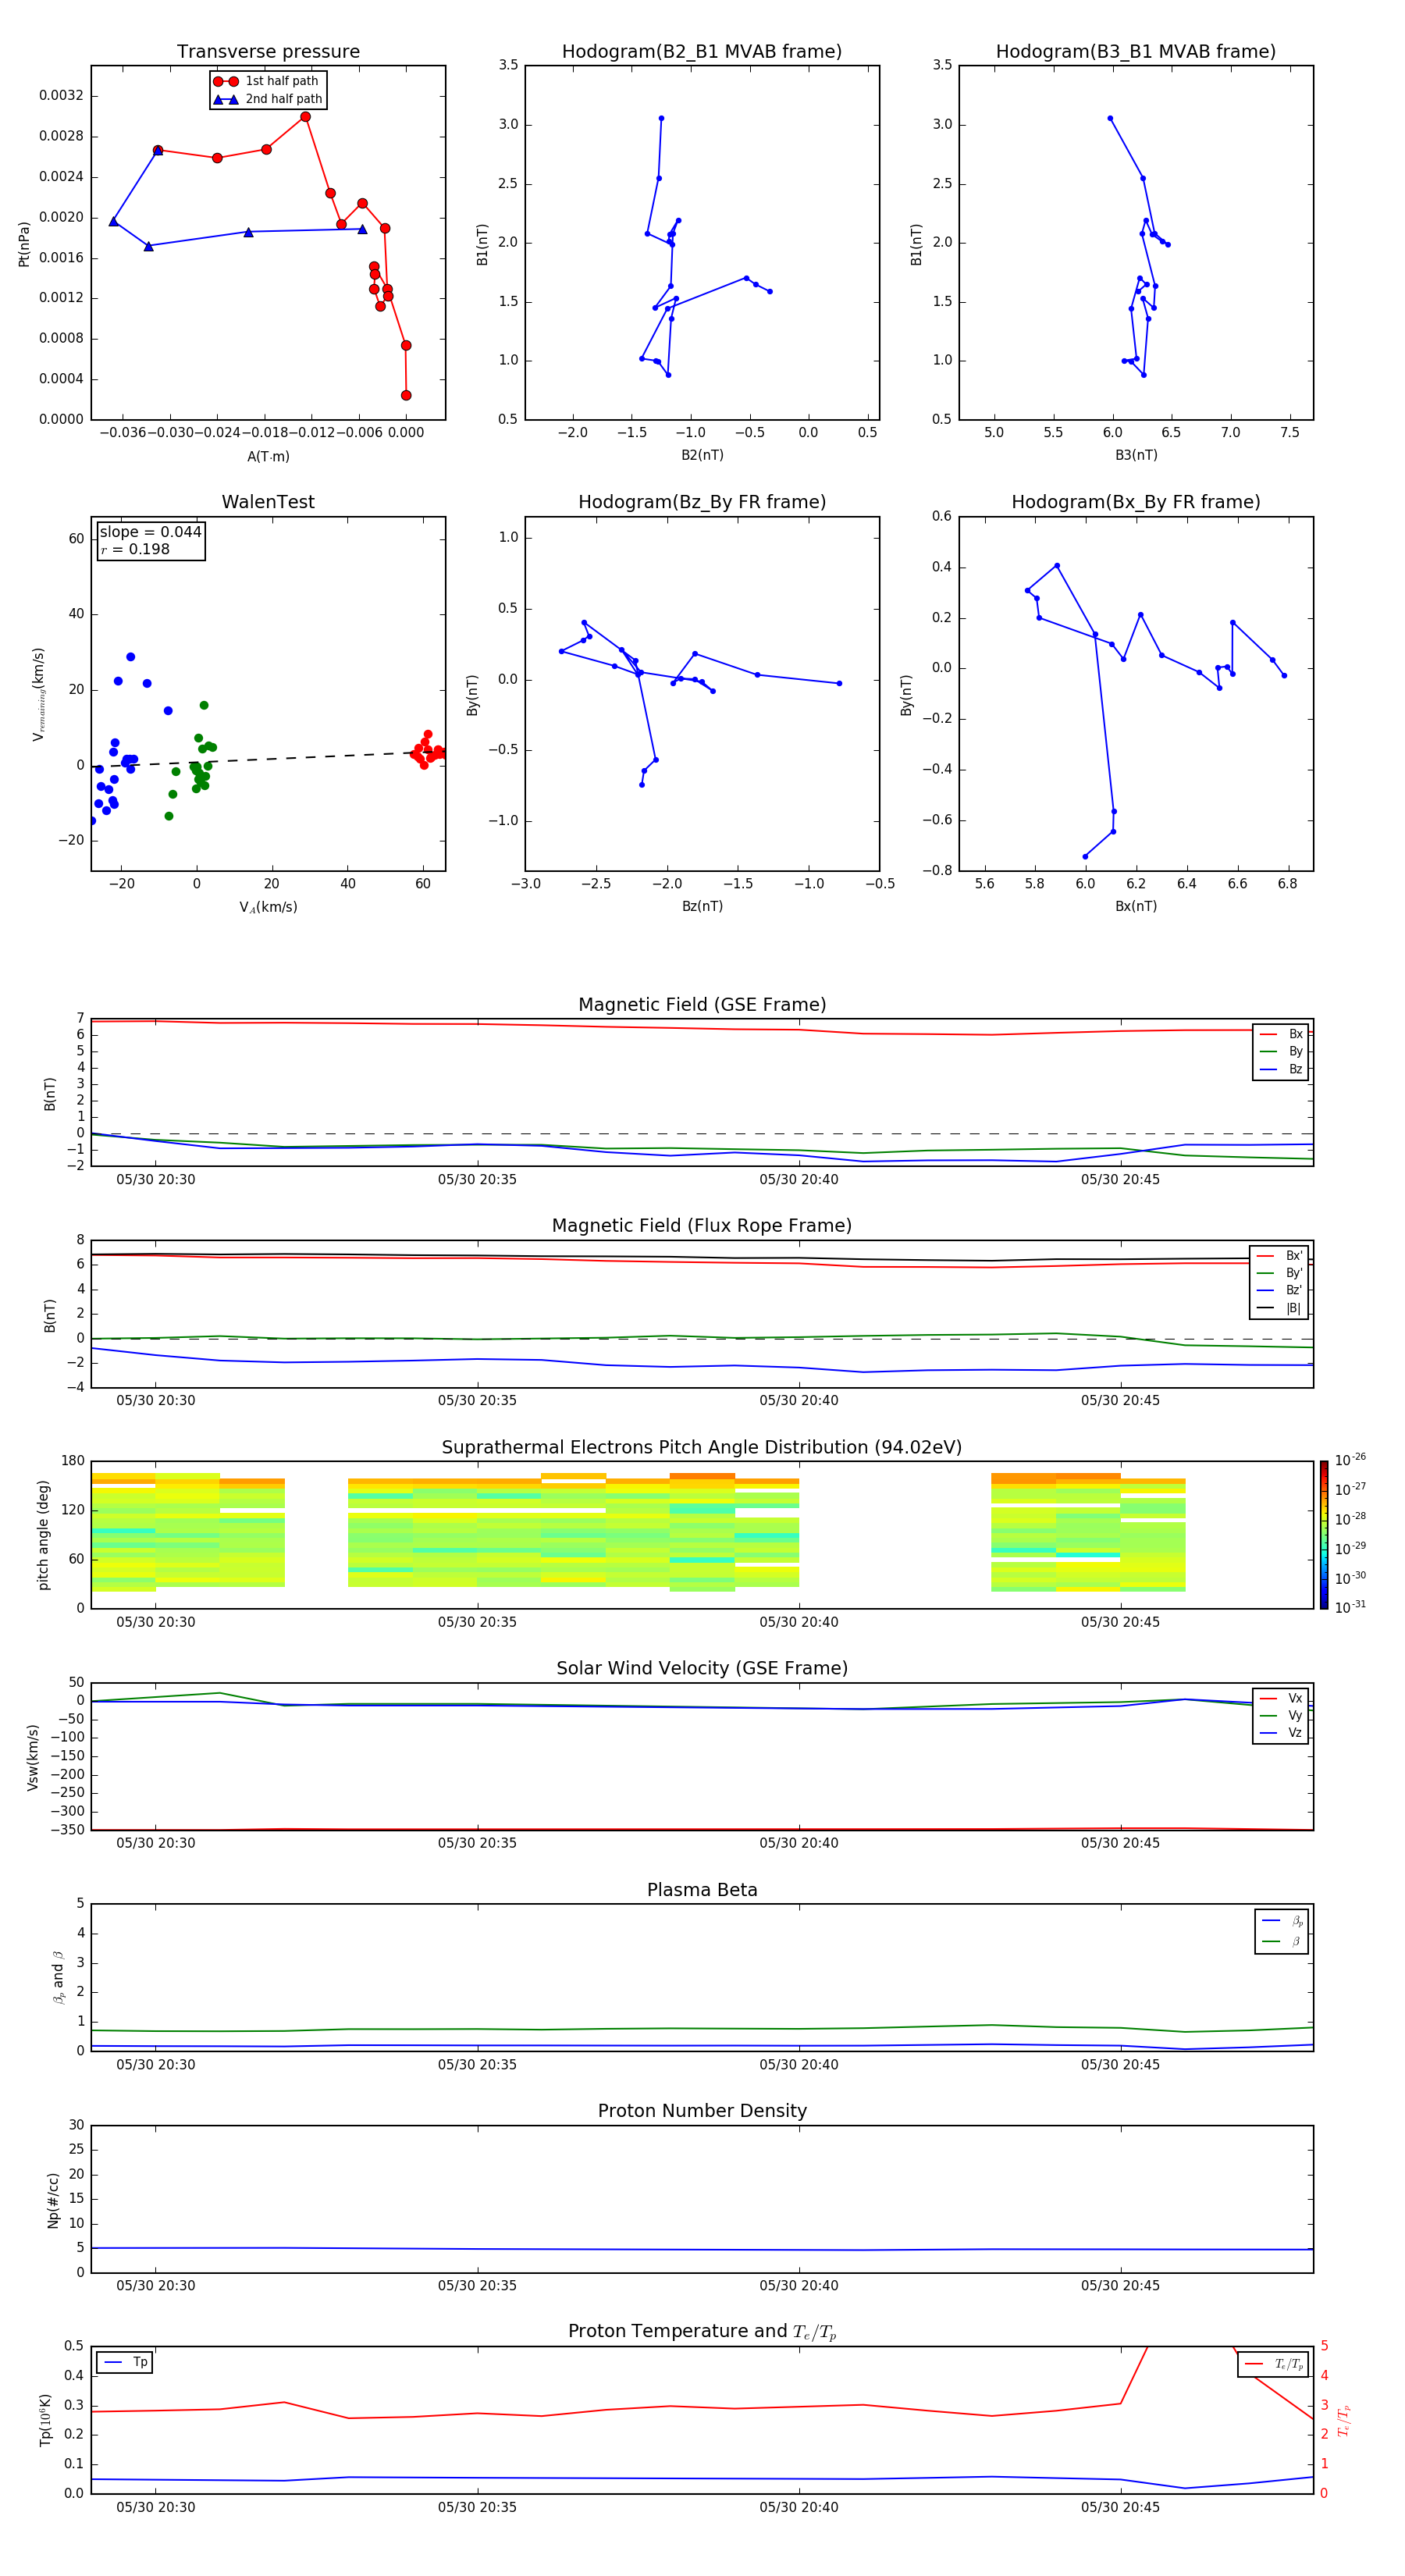Click the 'Solar Wind Velocity (GSE Frame)' title

tap(702, 1668)
